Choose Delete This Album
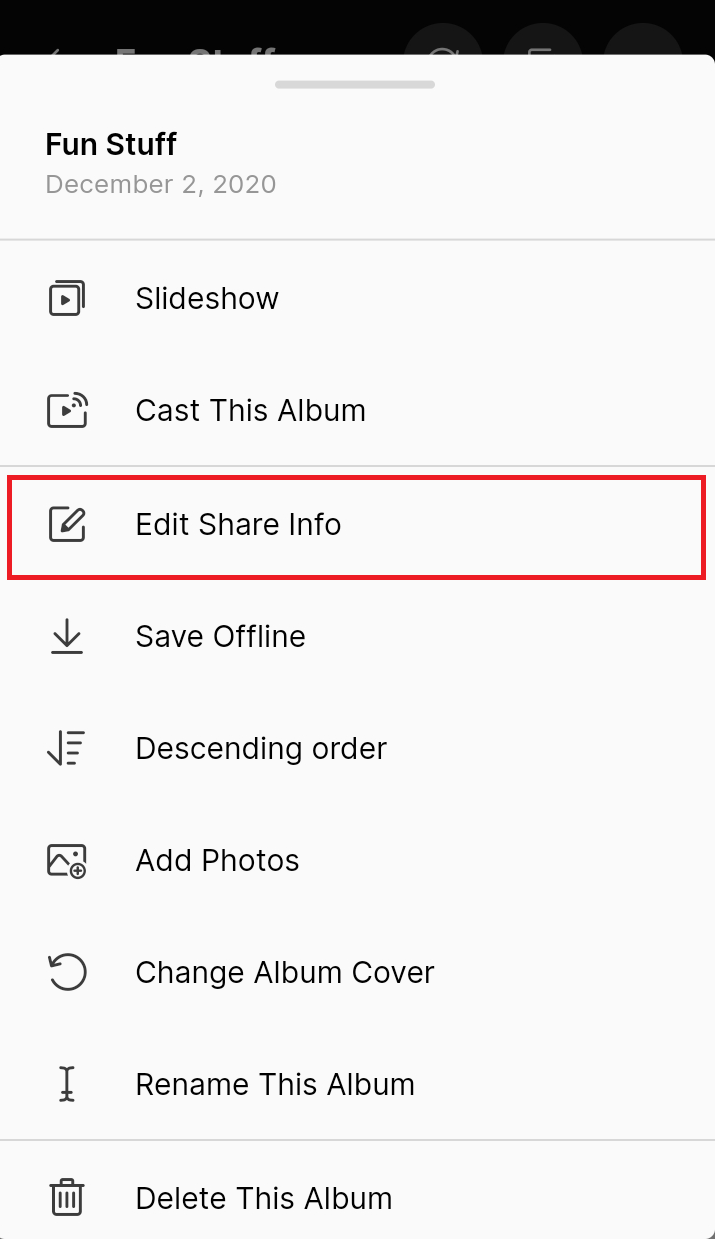 point(357,1197)
